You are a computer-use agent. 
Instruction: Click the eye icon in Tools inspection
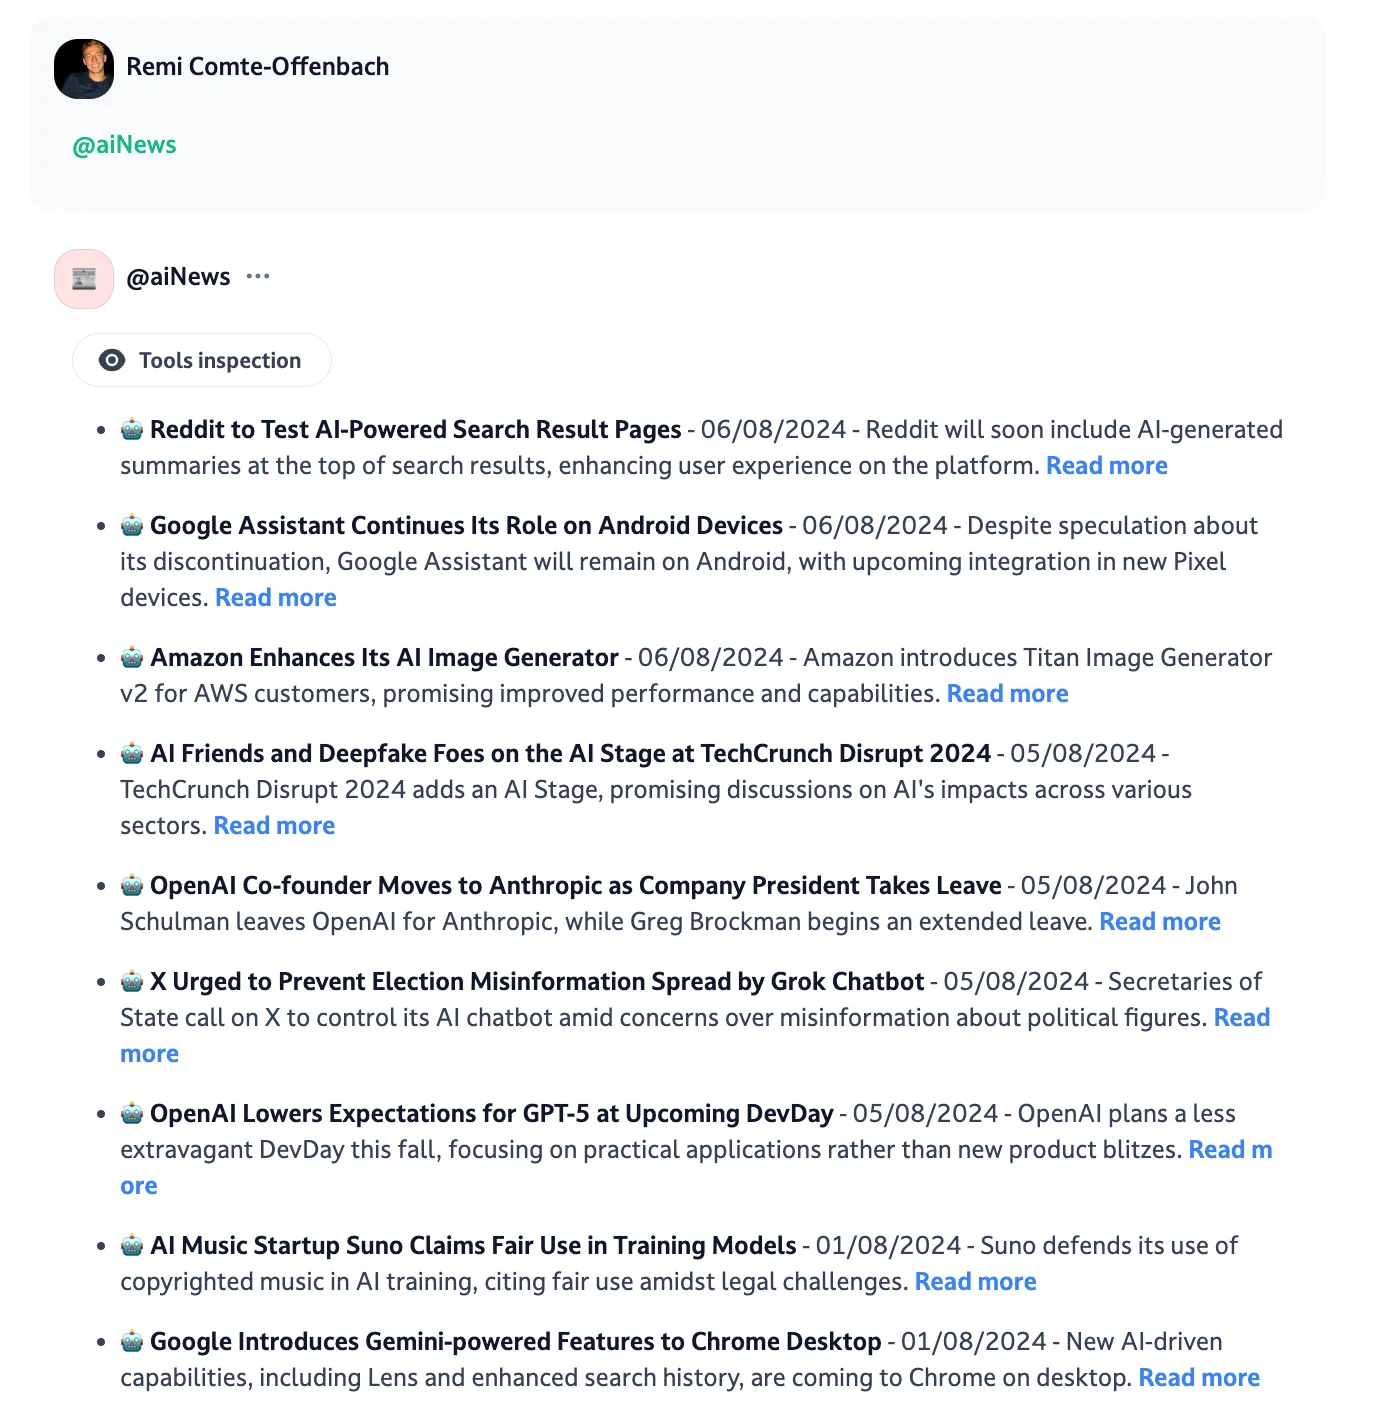click(112, 360)
